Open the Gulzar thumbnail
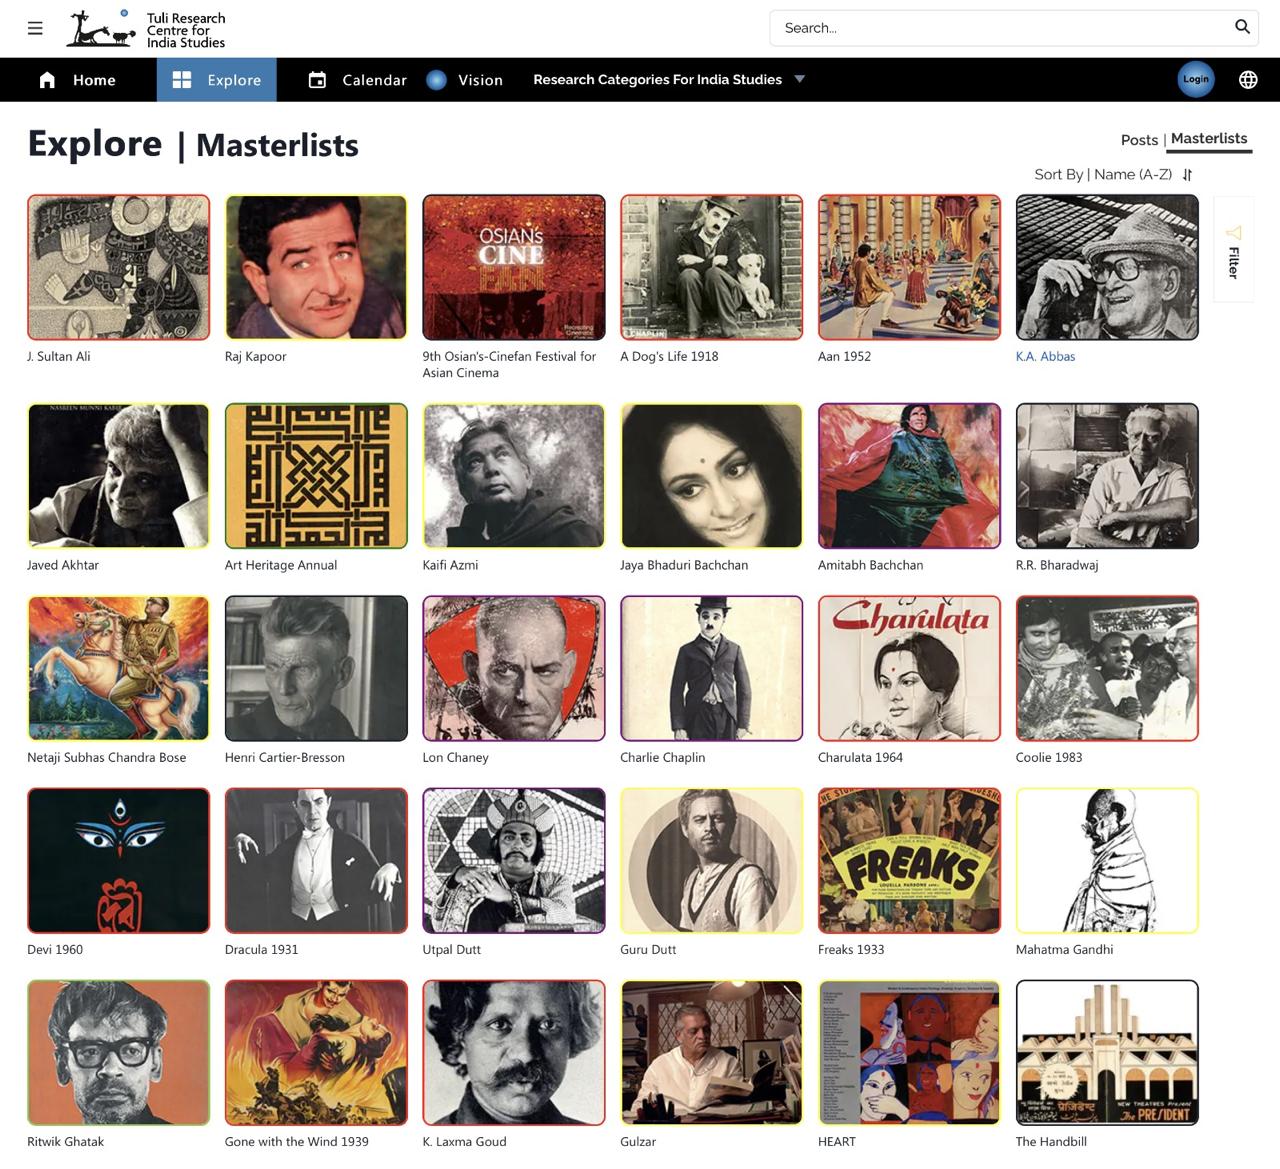This screenshot has height=1169, width=1280. tap(712, 1052)
